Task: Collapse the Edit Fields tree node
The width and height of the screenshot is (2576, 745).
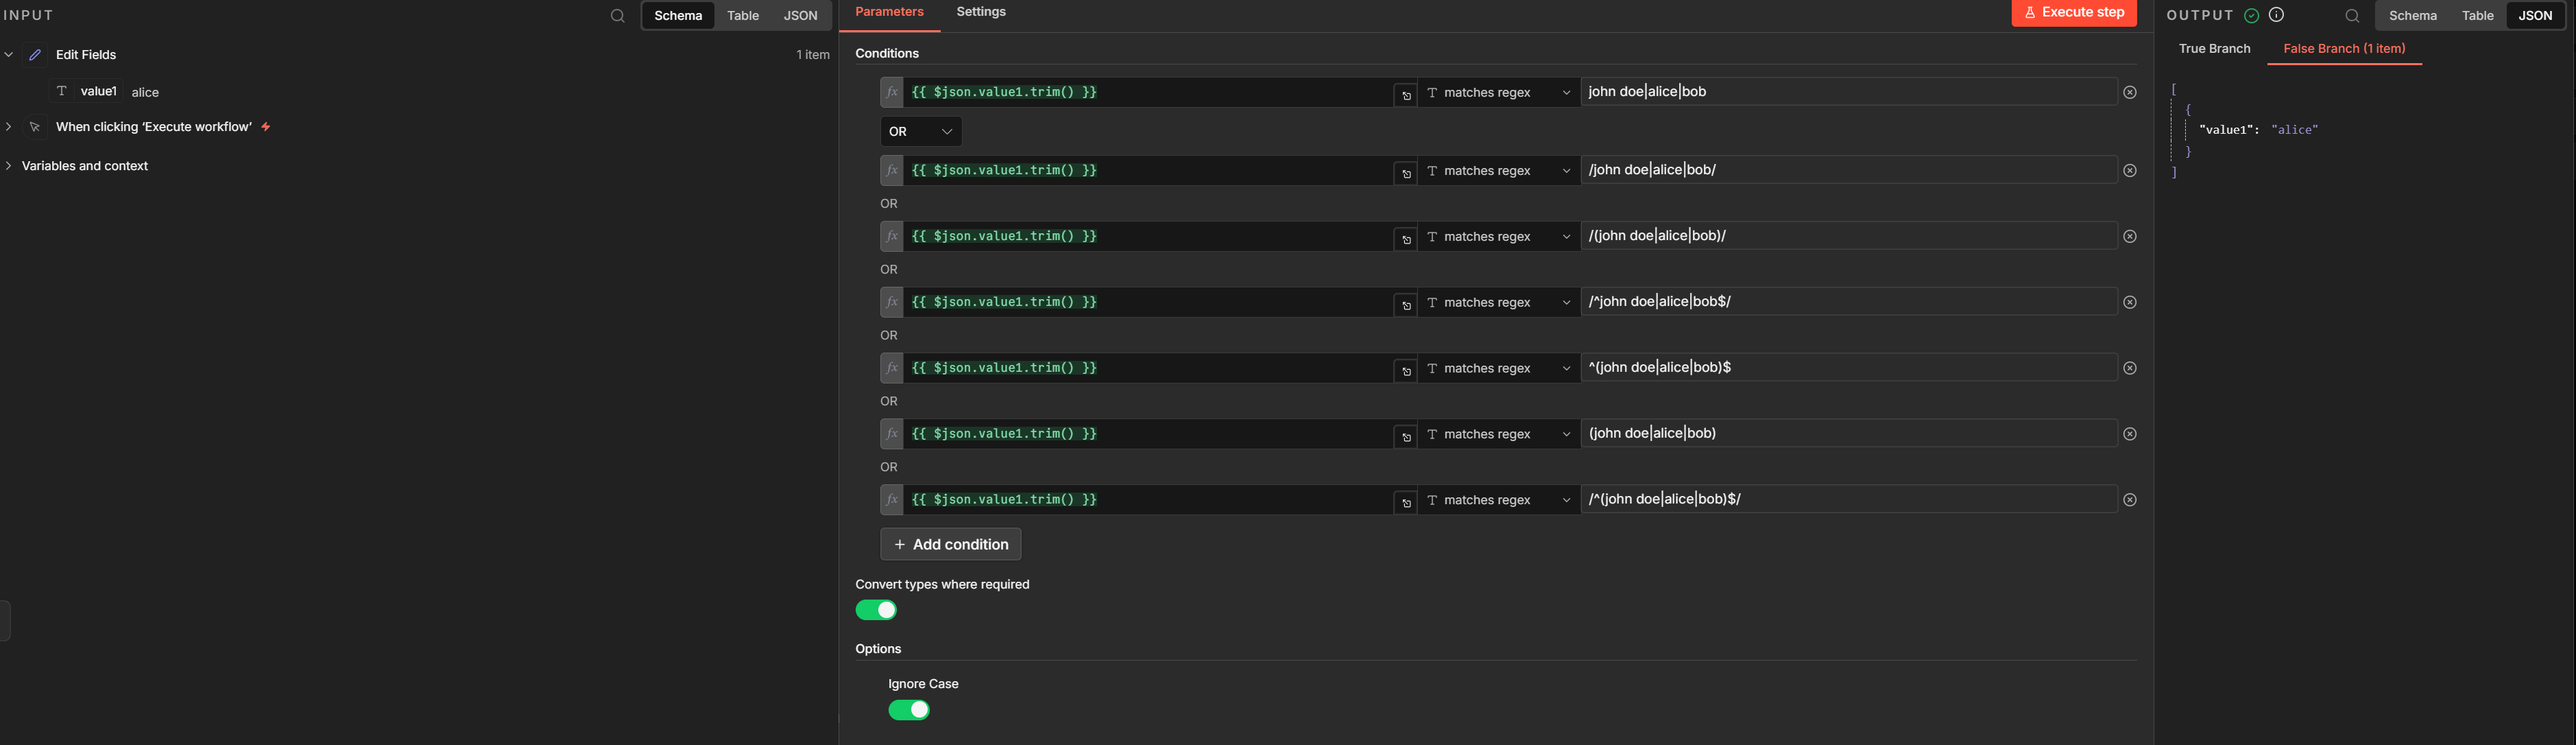Action: coord(9,55)
